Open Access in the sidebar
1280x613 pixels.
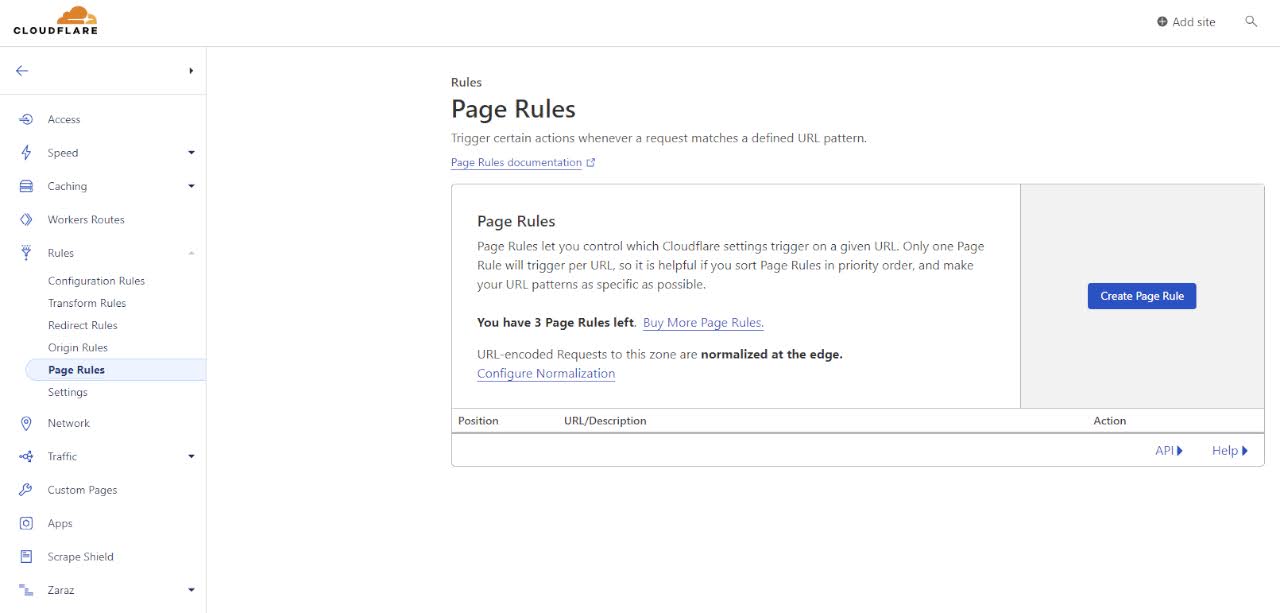tap(64, 119)
